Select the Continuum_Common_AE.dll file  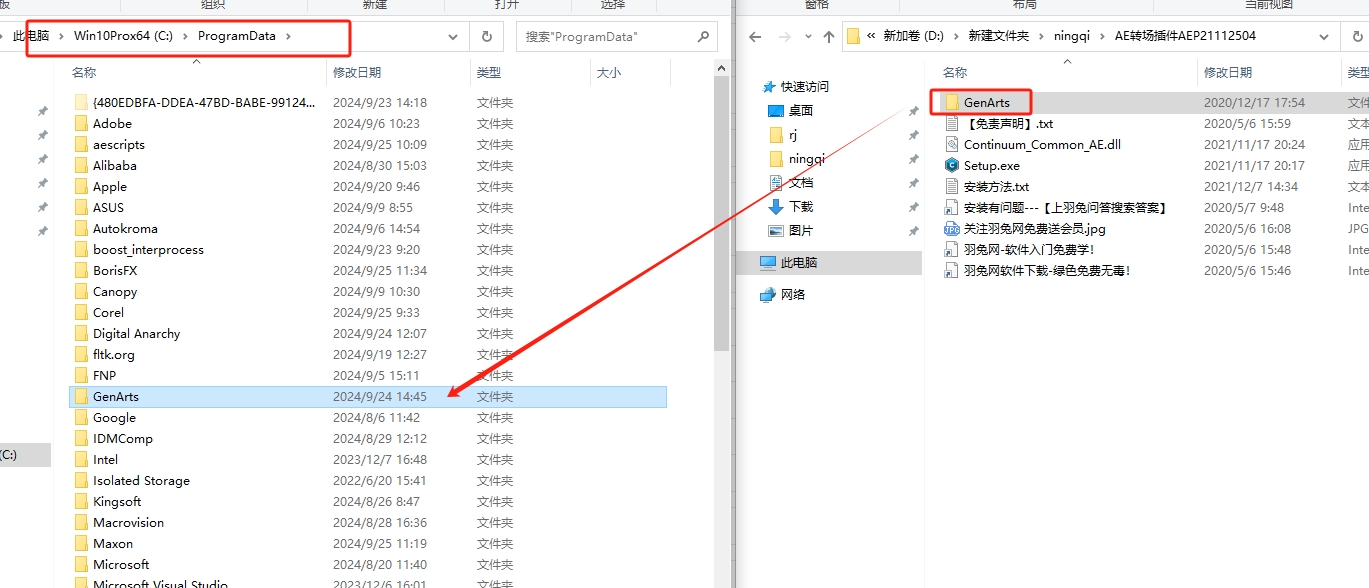pos(1041,145)
